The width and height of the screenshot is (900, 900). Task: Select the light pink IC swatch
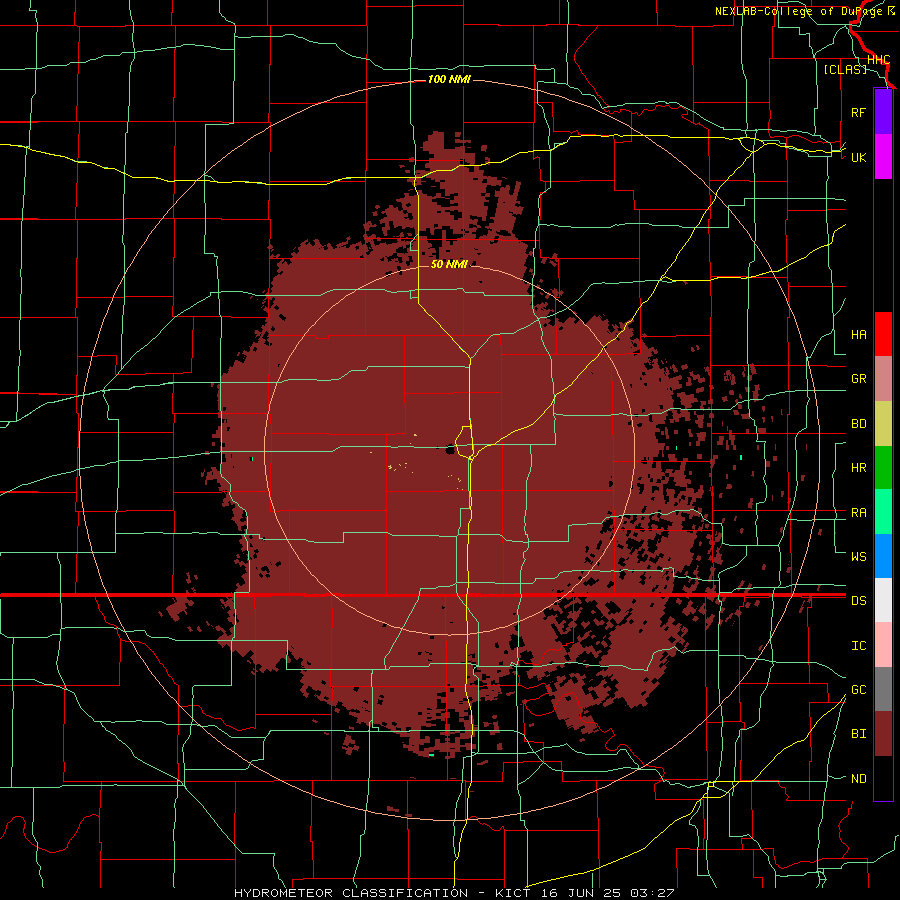point(883,645)
